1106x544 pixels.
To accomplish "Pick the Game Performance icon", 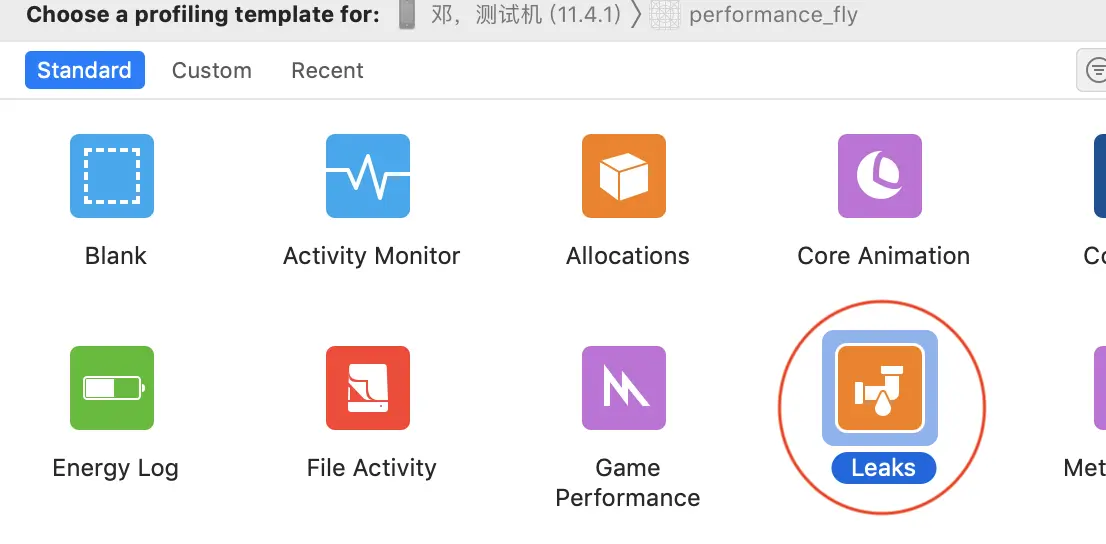I will 624,388.
